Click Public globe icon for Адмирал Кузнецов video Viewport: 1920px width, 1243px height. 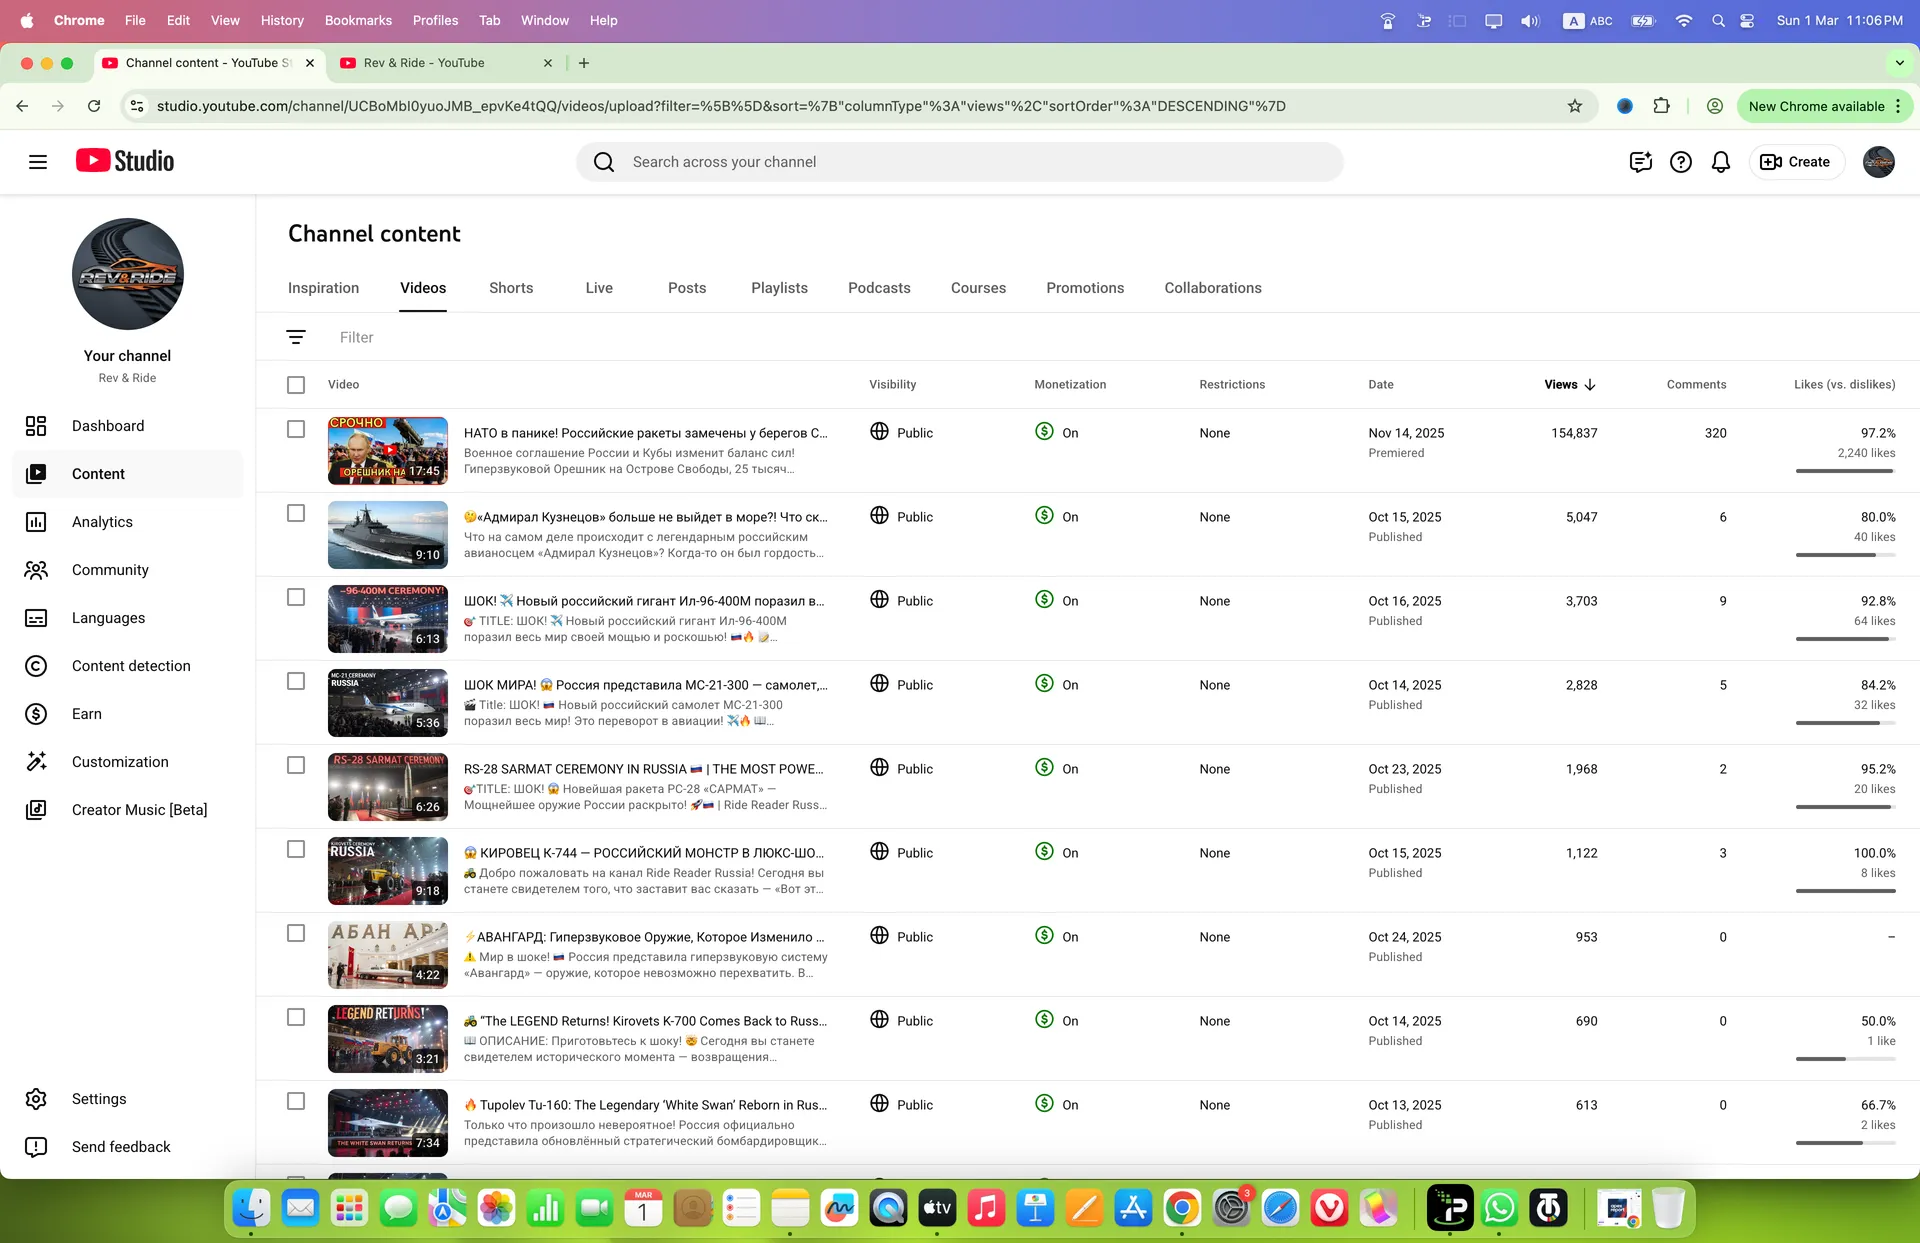click(x=879, y=516)
